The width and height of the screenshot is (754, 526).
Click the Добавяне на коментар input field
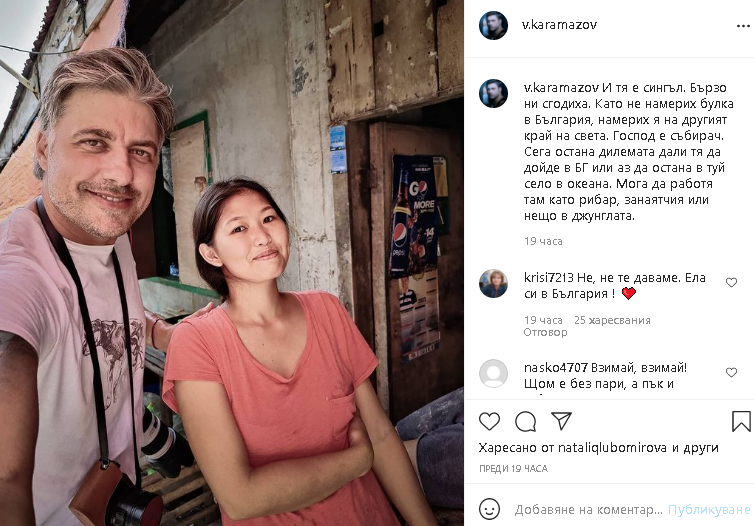589,510
